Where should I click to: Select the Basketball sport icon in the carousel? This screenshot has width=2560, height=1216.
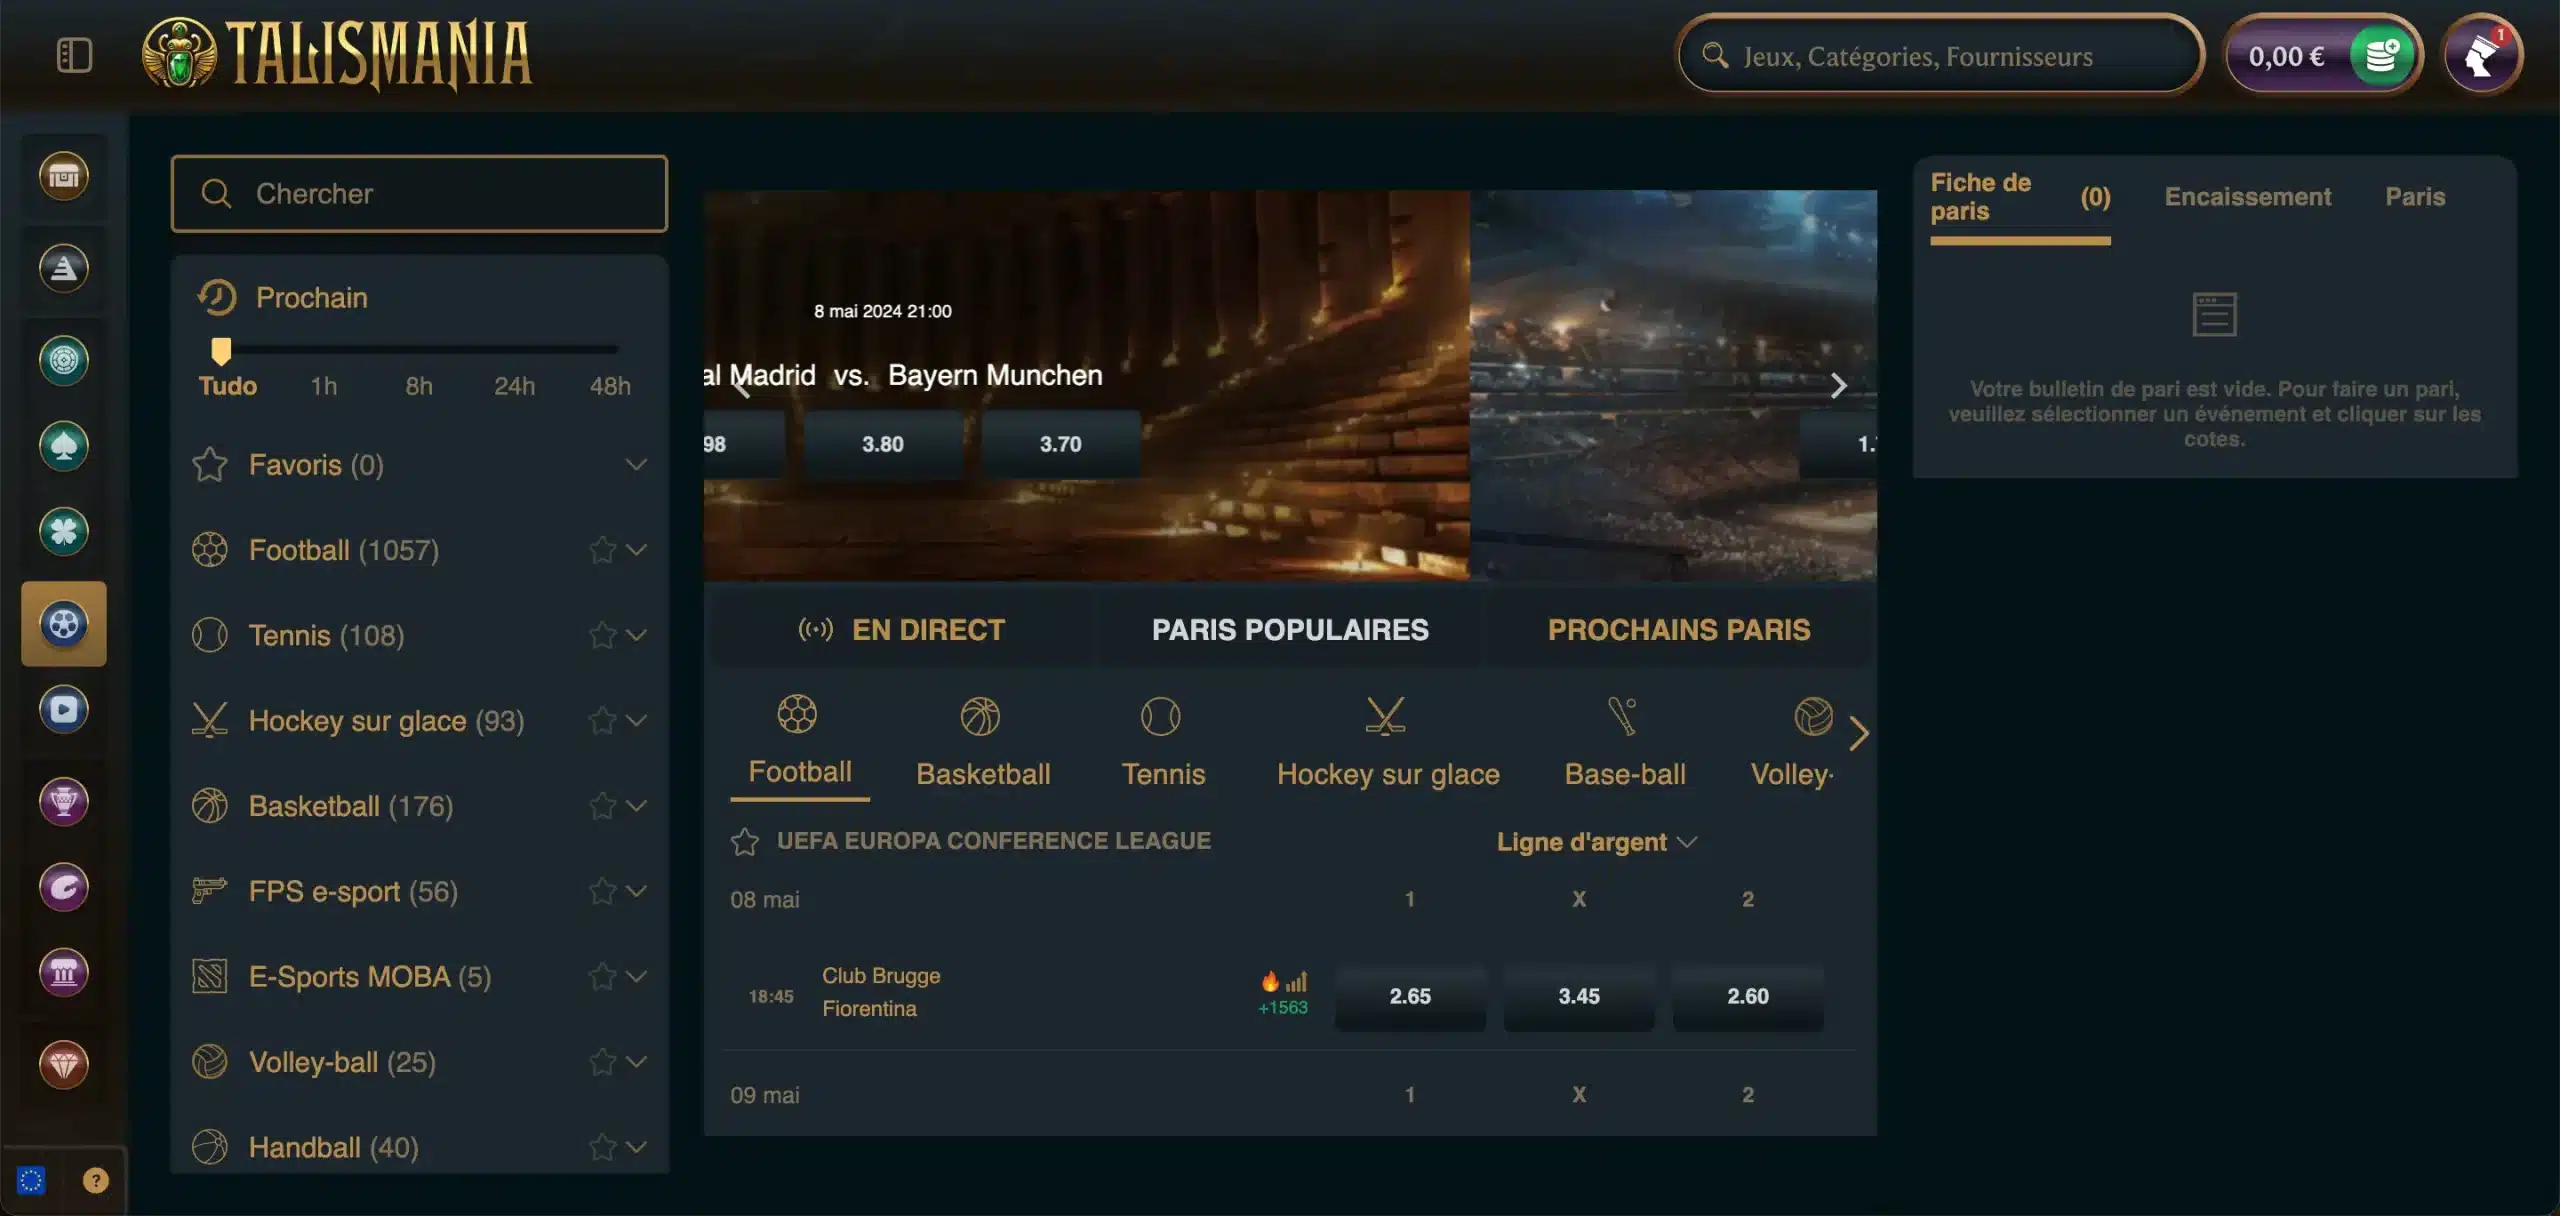(x=982, y=742)
